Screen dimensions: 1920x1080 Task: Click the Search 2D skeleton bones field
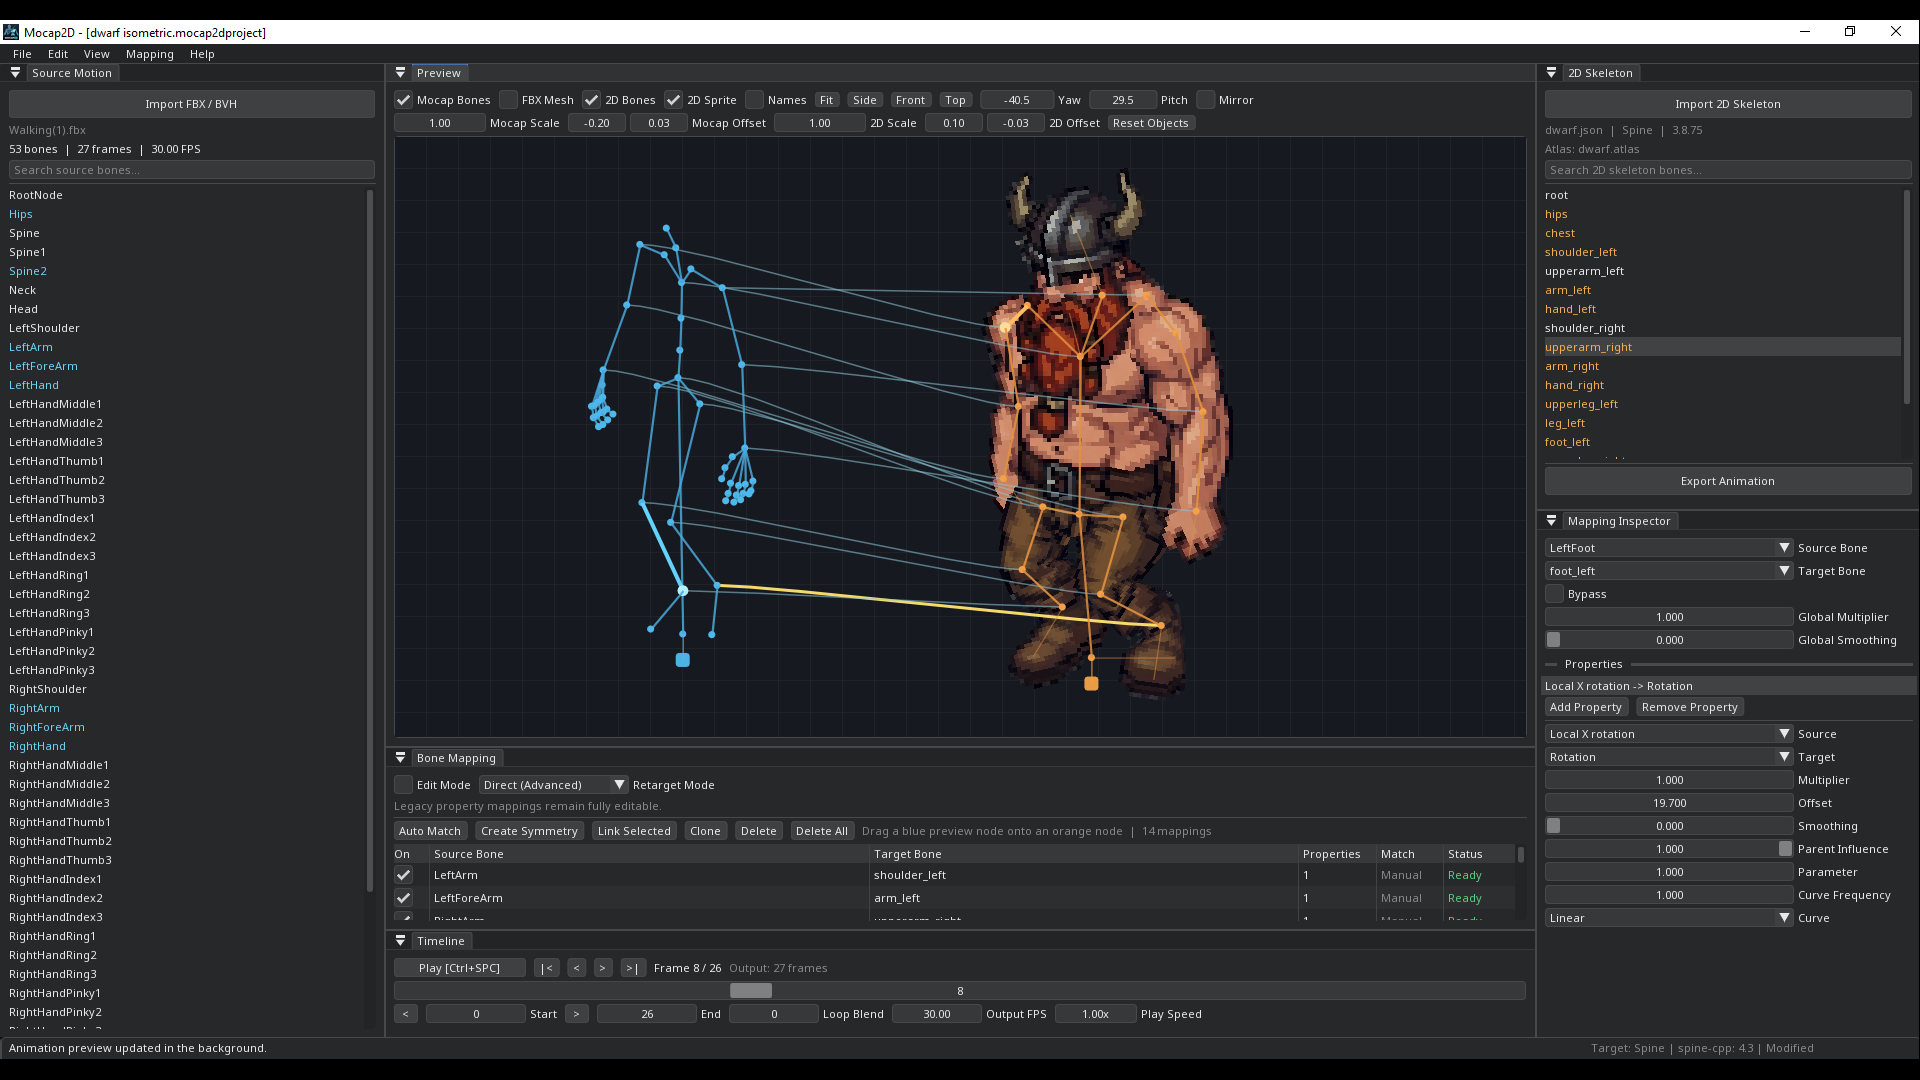(1728, 170)
